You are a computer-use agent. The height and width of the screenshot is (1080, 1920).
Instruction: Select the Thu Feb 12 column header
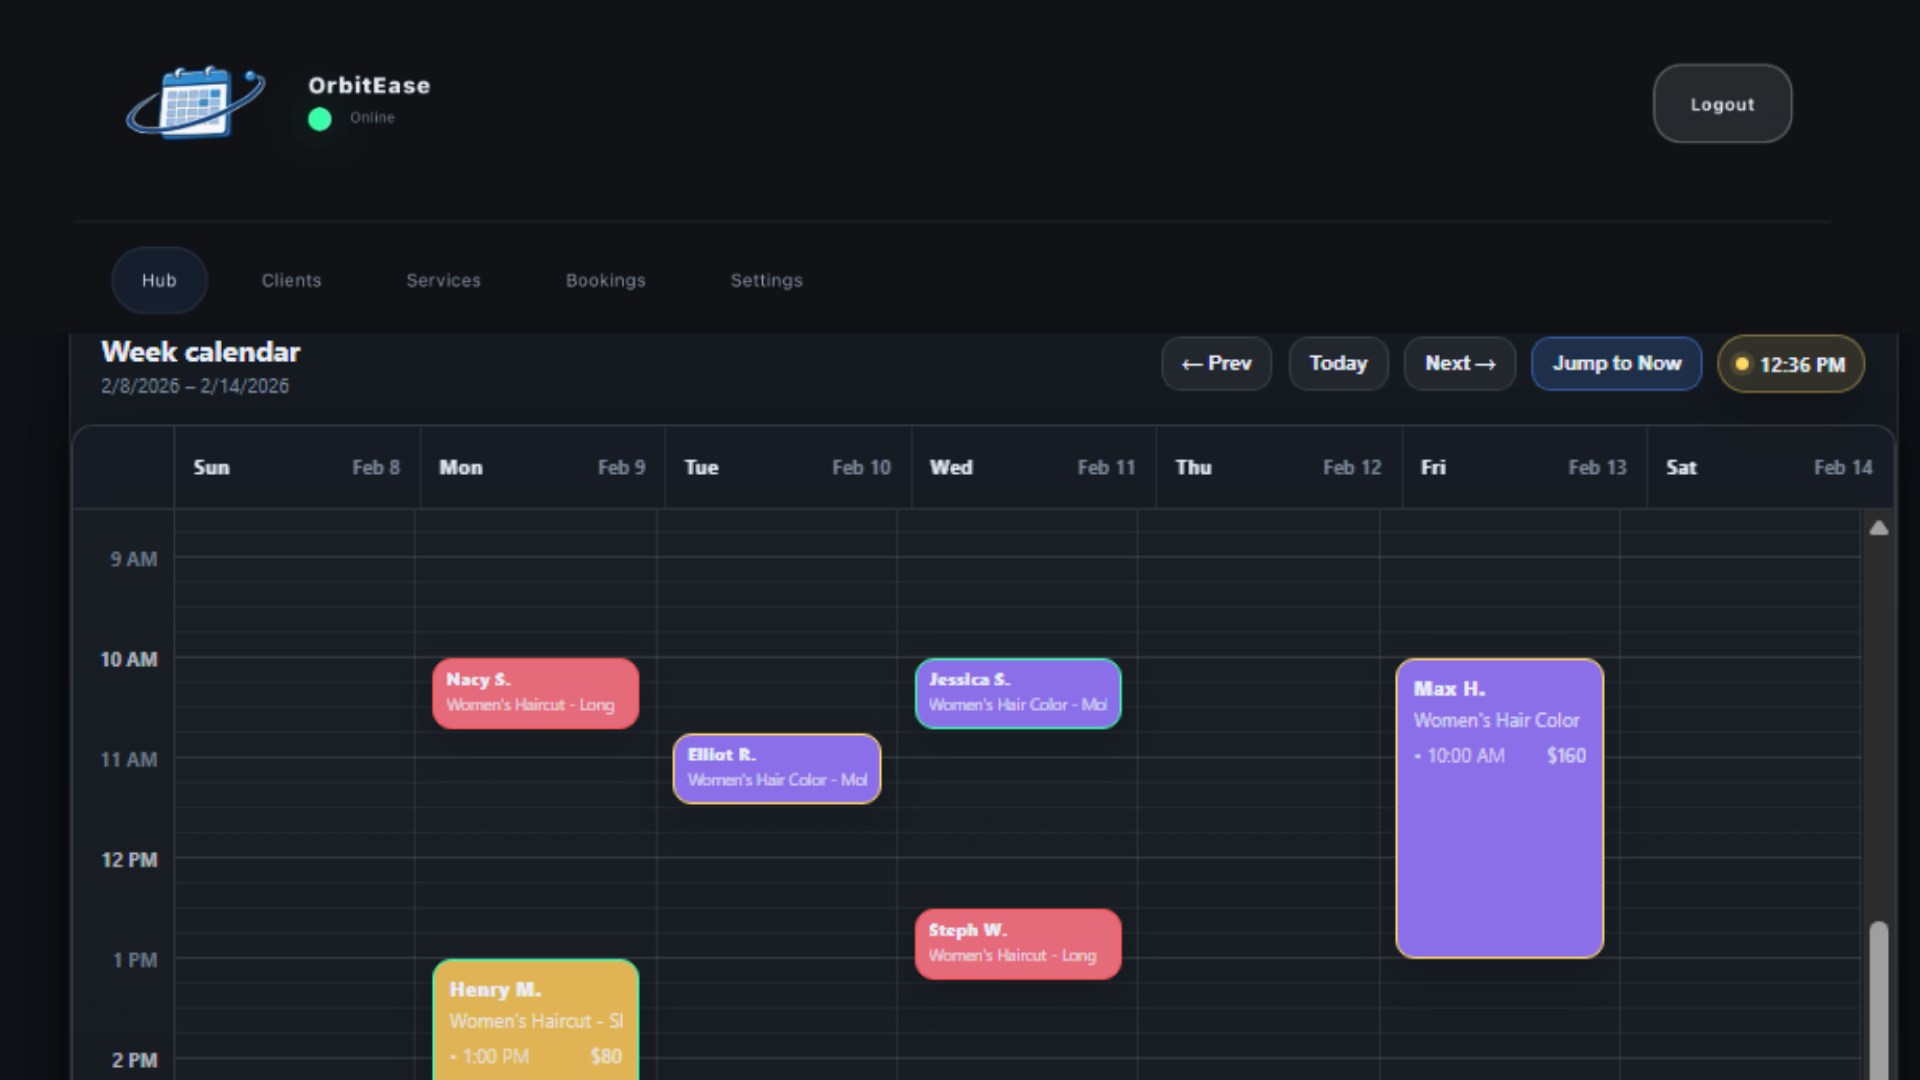coord(1279,468)
